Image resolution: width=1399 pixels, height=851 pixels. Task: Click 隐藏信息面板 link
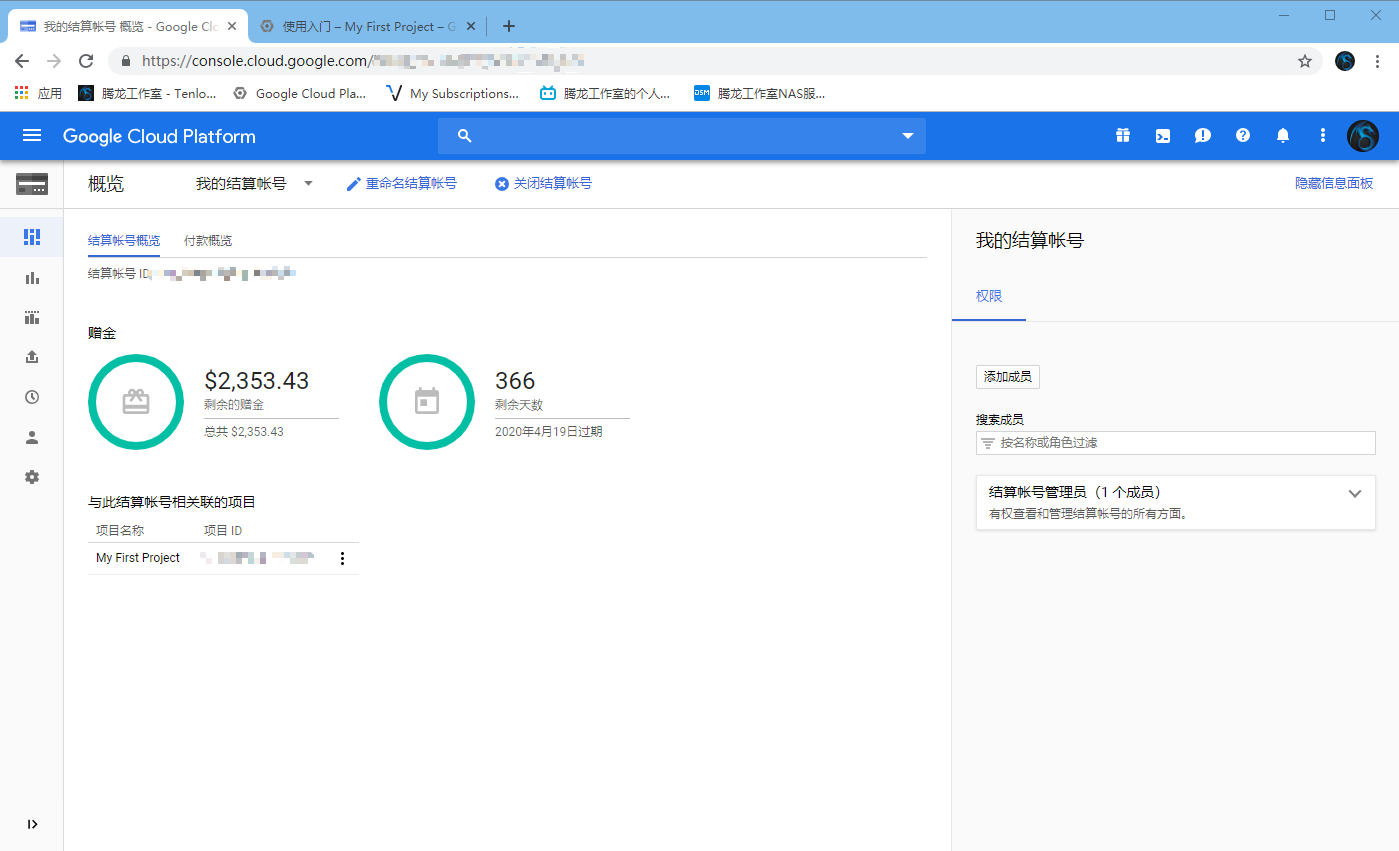pos(1334,184)
